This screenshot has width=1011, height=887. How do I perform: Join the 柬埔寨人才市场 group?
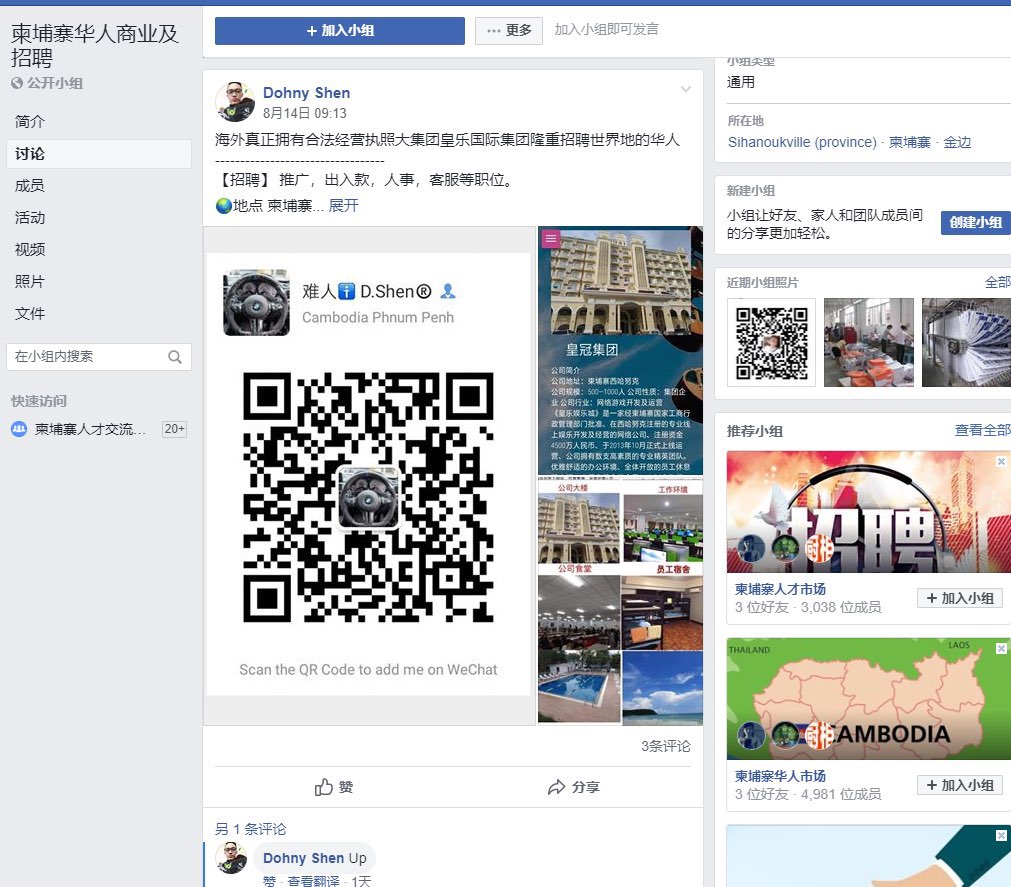pyautogui.click(x=959, y=598)
